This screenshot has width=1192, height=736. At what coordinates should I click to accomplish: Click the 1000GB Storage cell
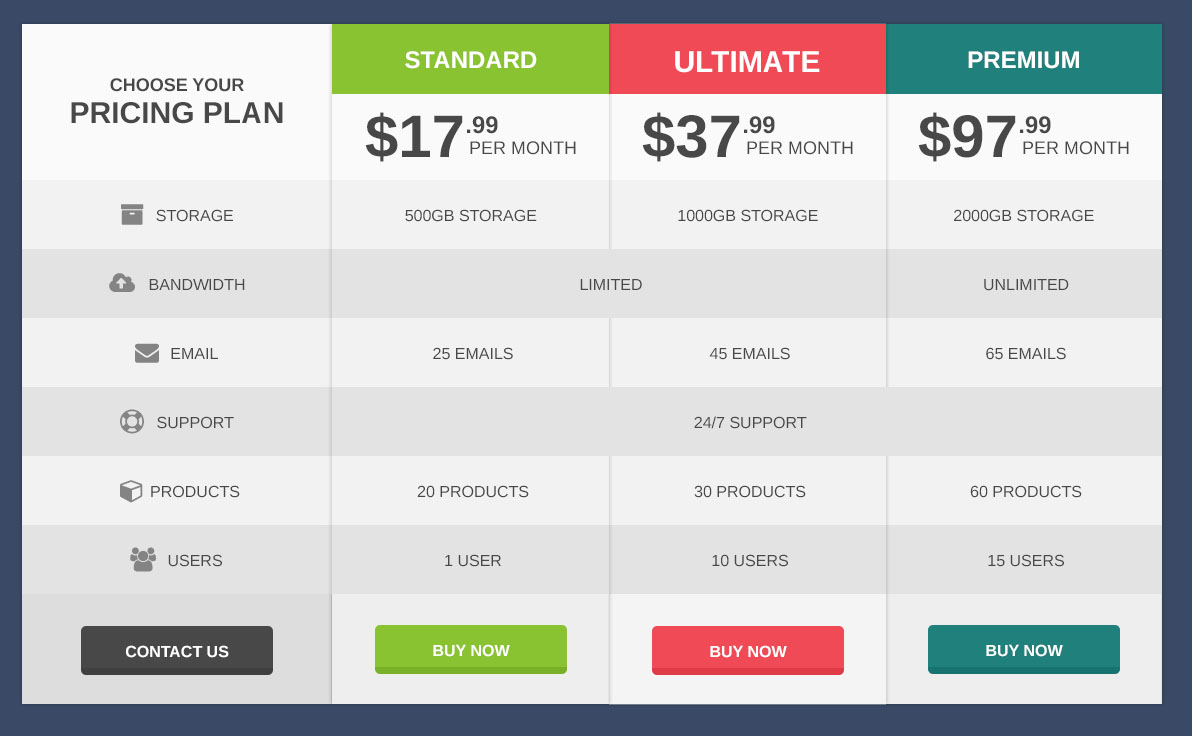click(x=748, y=216)
